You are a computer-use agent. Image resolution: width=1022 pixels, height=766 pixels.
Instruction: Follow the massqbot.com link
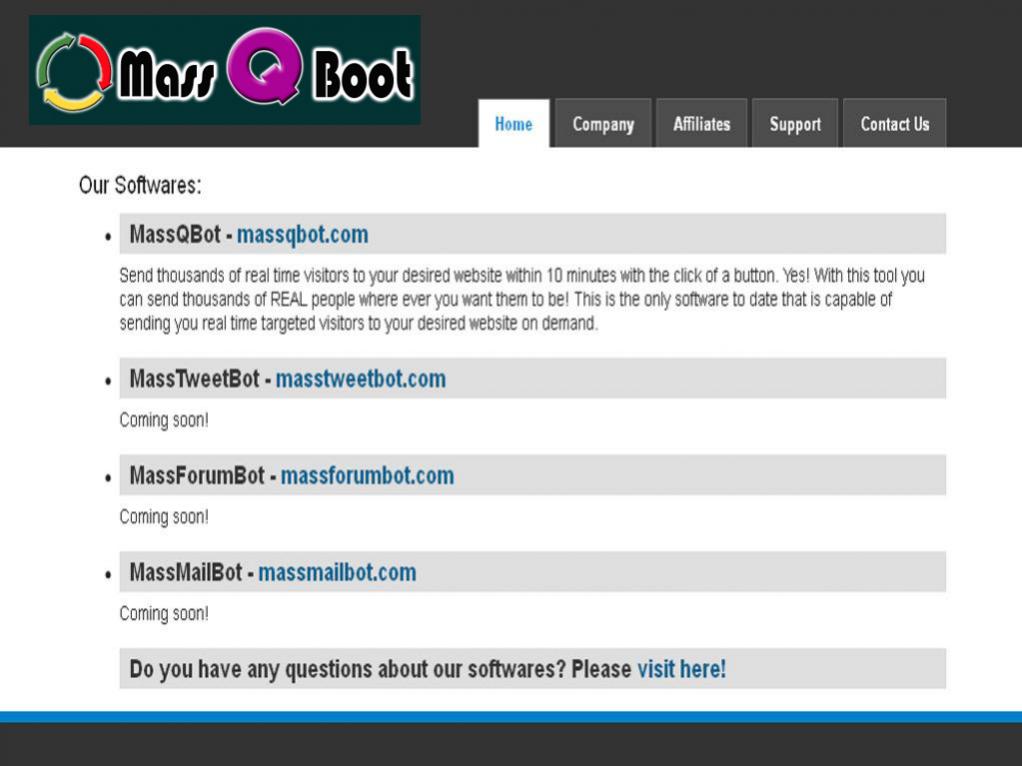pos(302,235)
